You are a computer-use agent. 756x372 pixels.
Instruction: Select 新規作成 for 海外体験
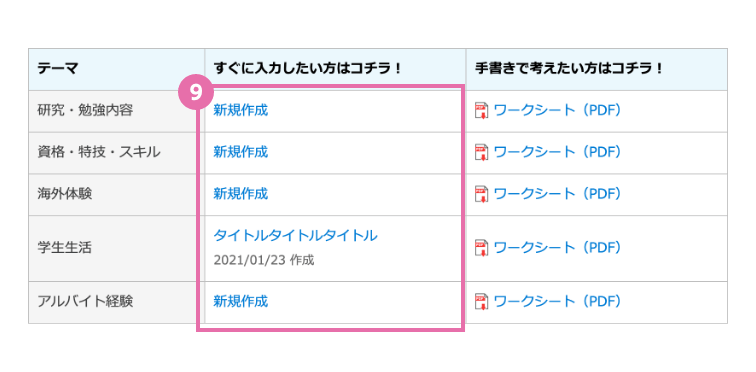241,194
